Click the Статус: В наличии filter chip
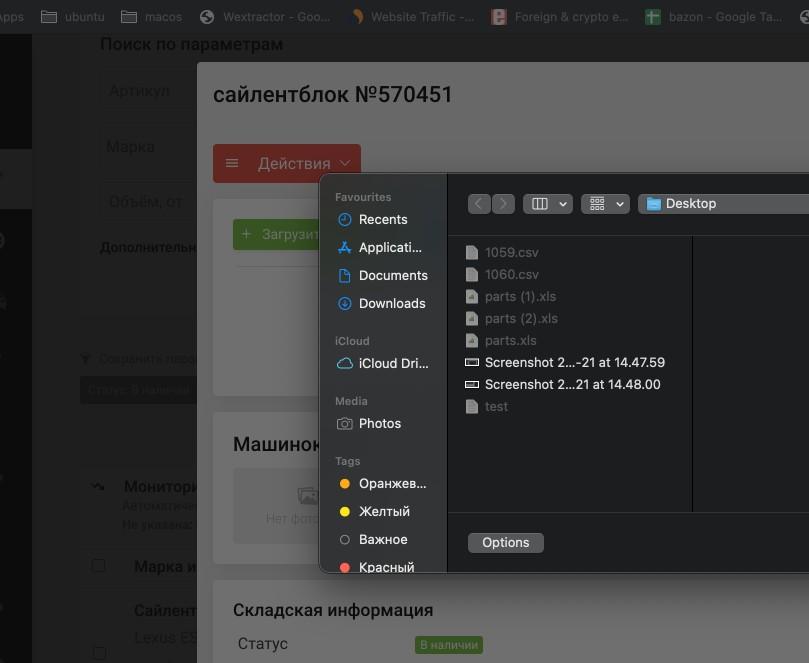 pyautogui.click(x=138, y=390)
